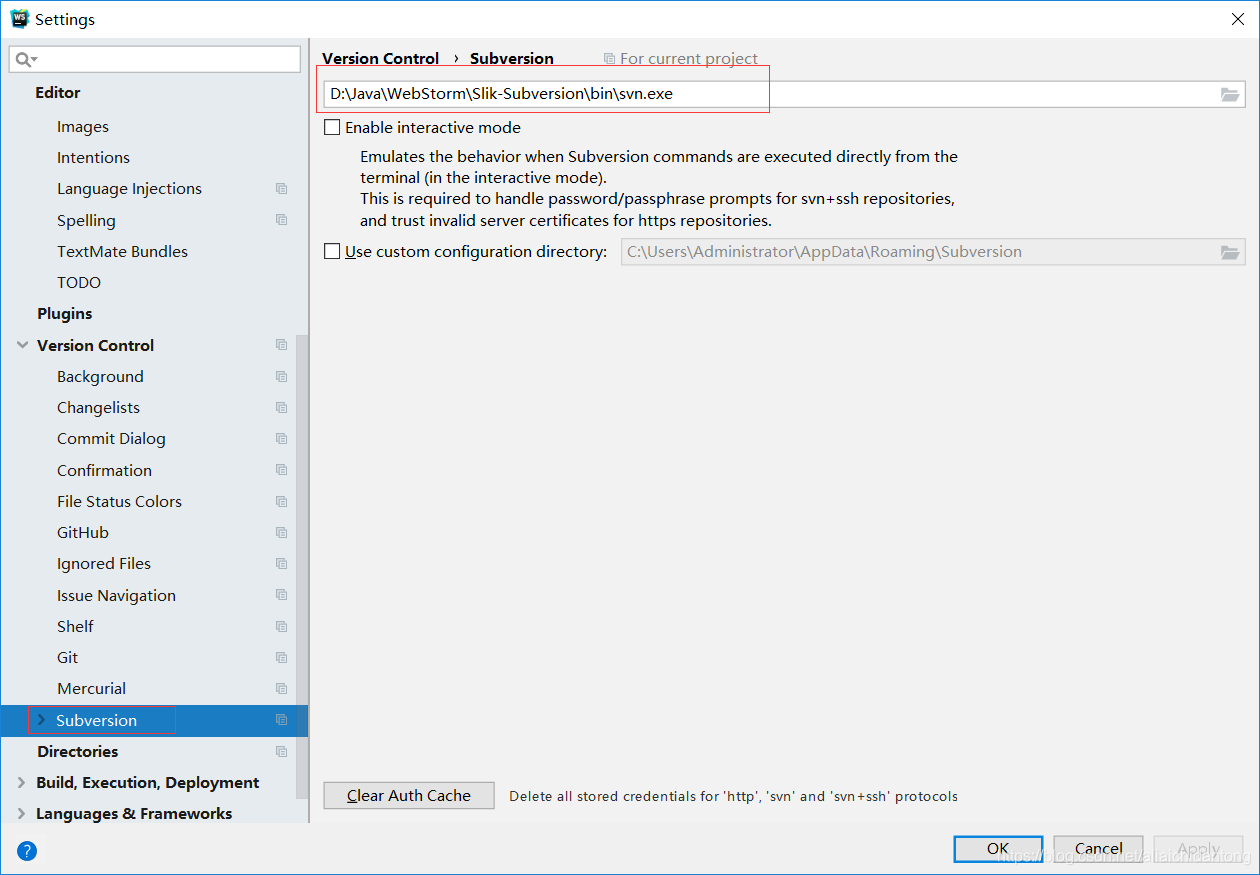The height and width of the screenshot is (875, 1260).
Task: Collapse the Version Control tree node
Action: pyautogui.click(x=22, y=345)
